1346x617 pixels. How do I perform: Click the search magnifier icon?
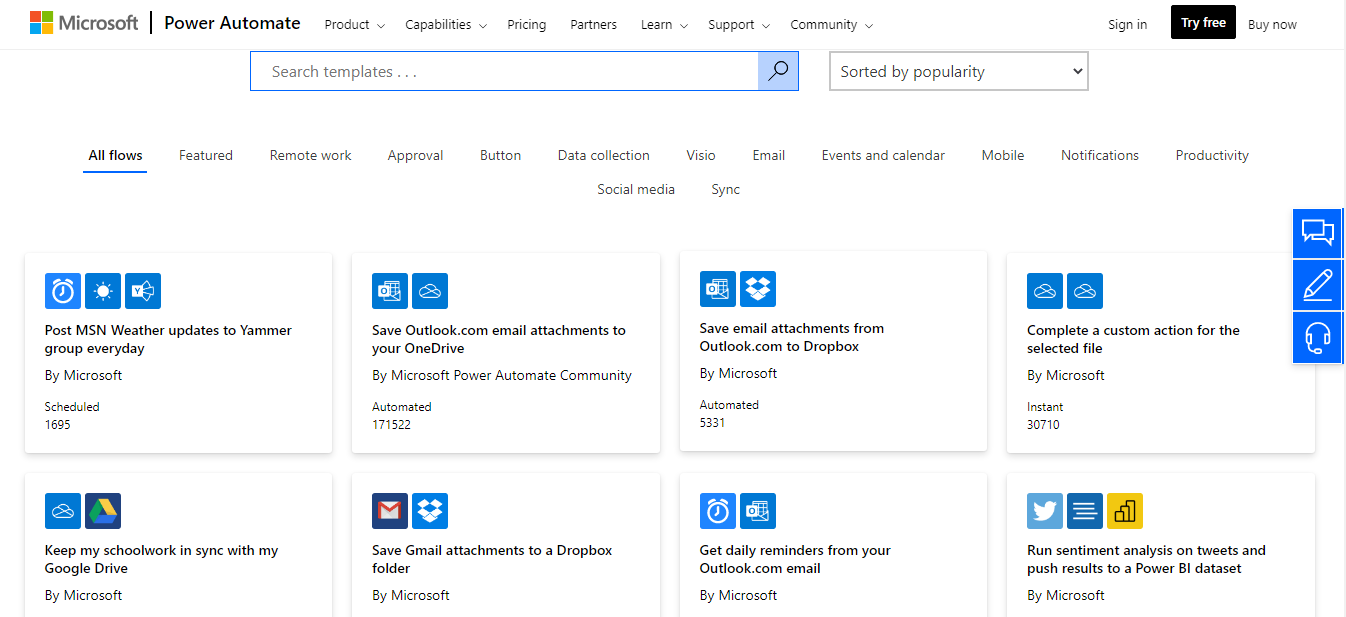(778, 71)
